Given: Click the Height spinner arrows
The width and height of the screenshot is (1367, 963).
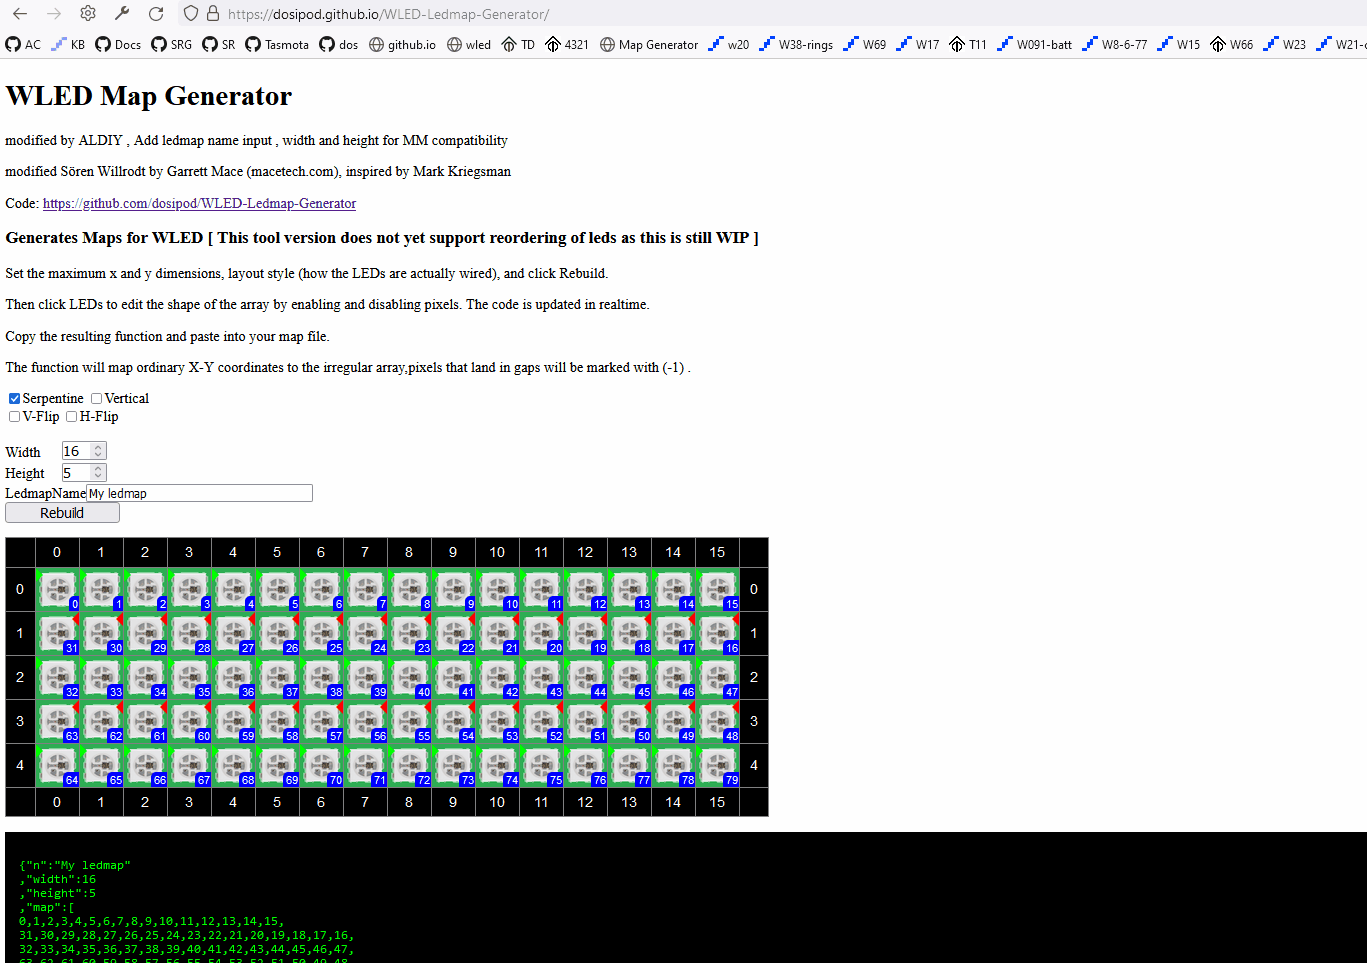Looking at the screenshot, I should coord(98,472).
